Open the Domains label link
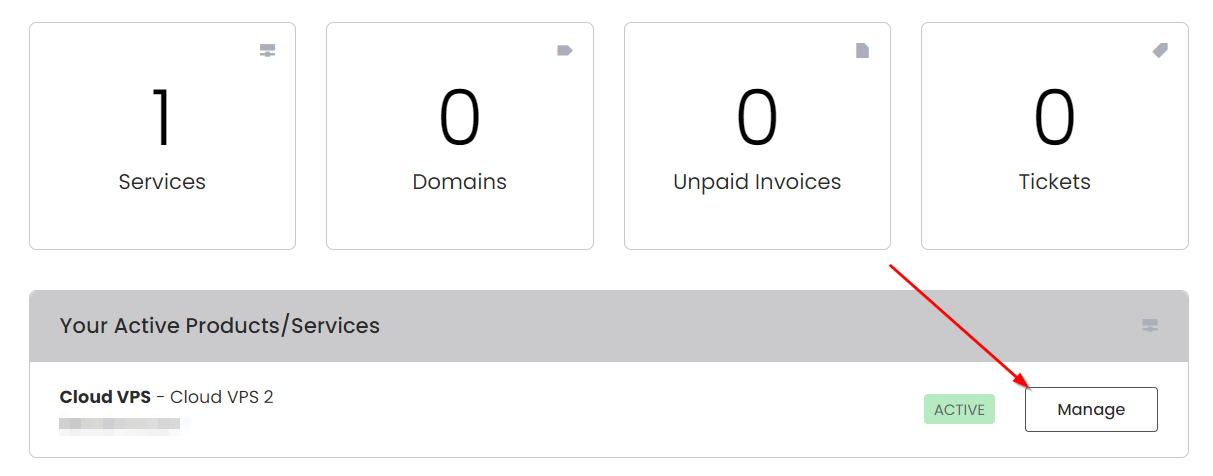1213x476 pixels. pyautogui.click(x=460, y=182)
